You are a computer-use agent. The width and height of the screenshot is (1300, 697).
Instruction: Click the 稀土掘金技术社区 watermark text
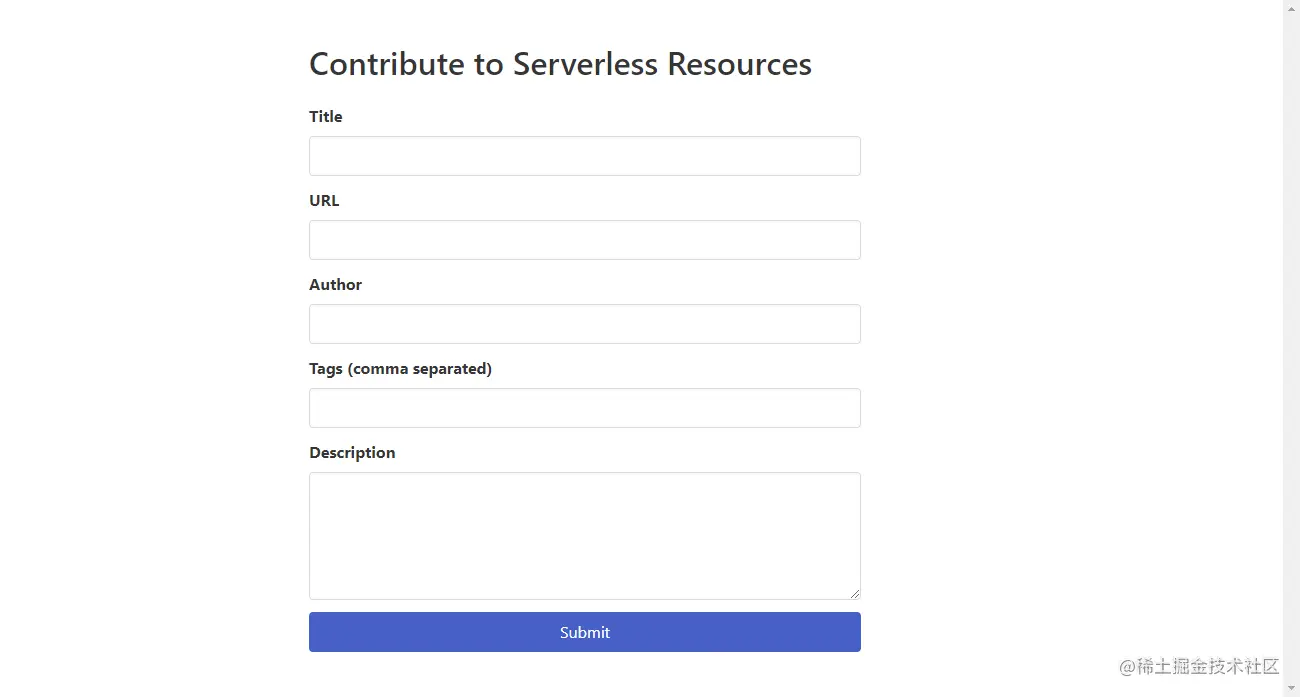coord(1208,666)
